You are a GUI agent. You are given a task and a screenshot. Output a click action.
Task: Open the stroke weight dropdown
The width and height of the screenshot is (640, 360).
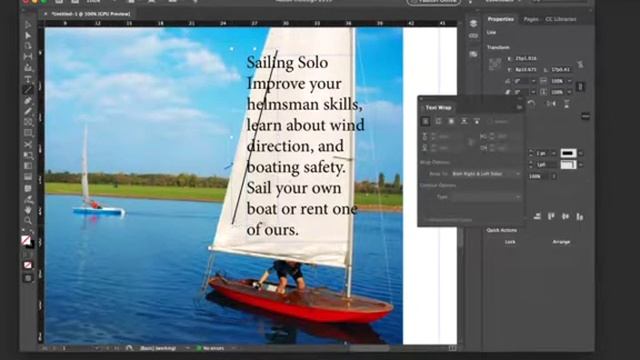pos(554,153)
